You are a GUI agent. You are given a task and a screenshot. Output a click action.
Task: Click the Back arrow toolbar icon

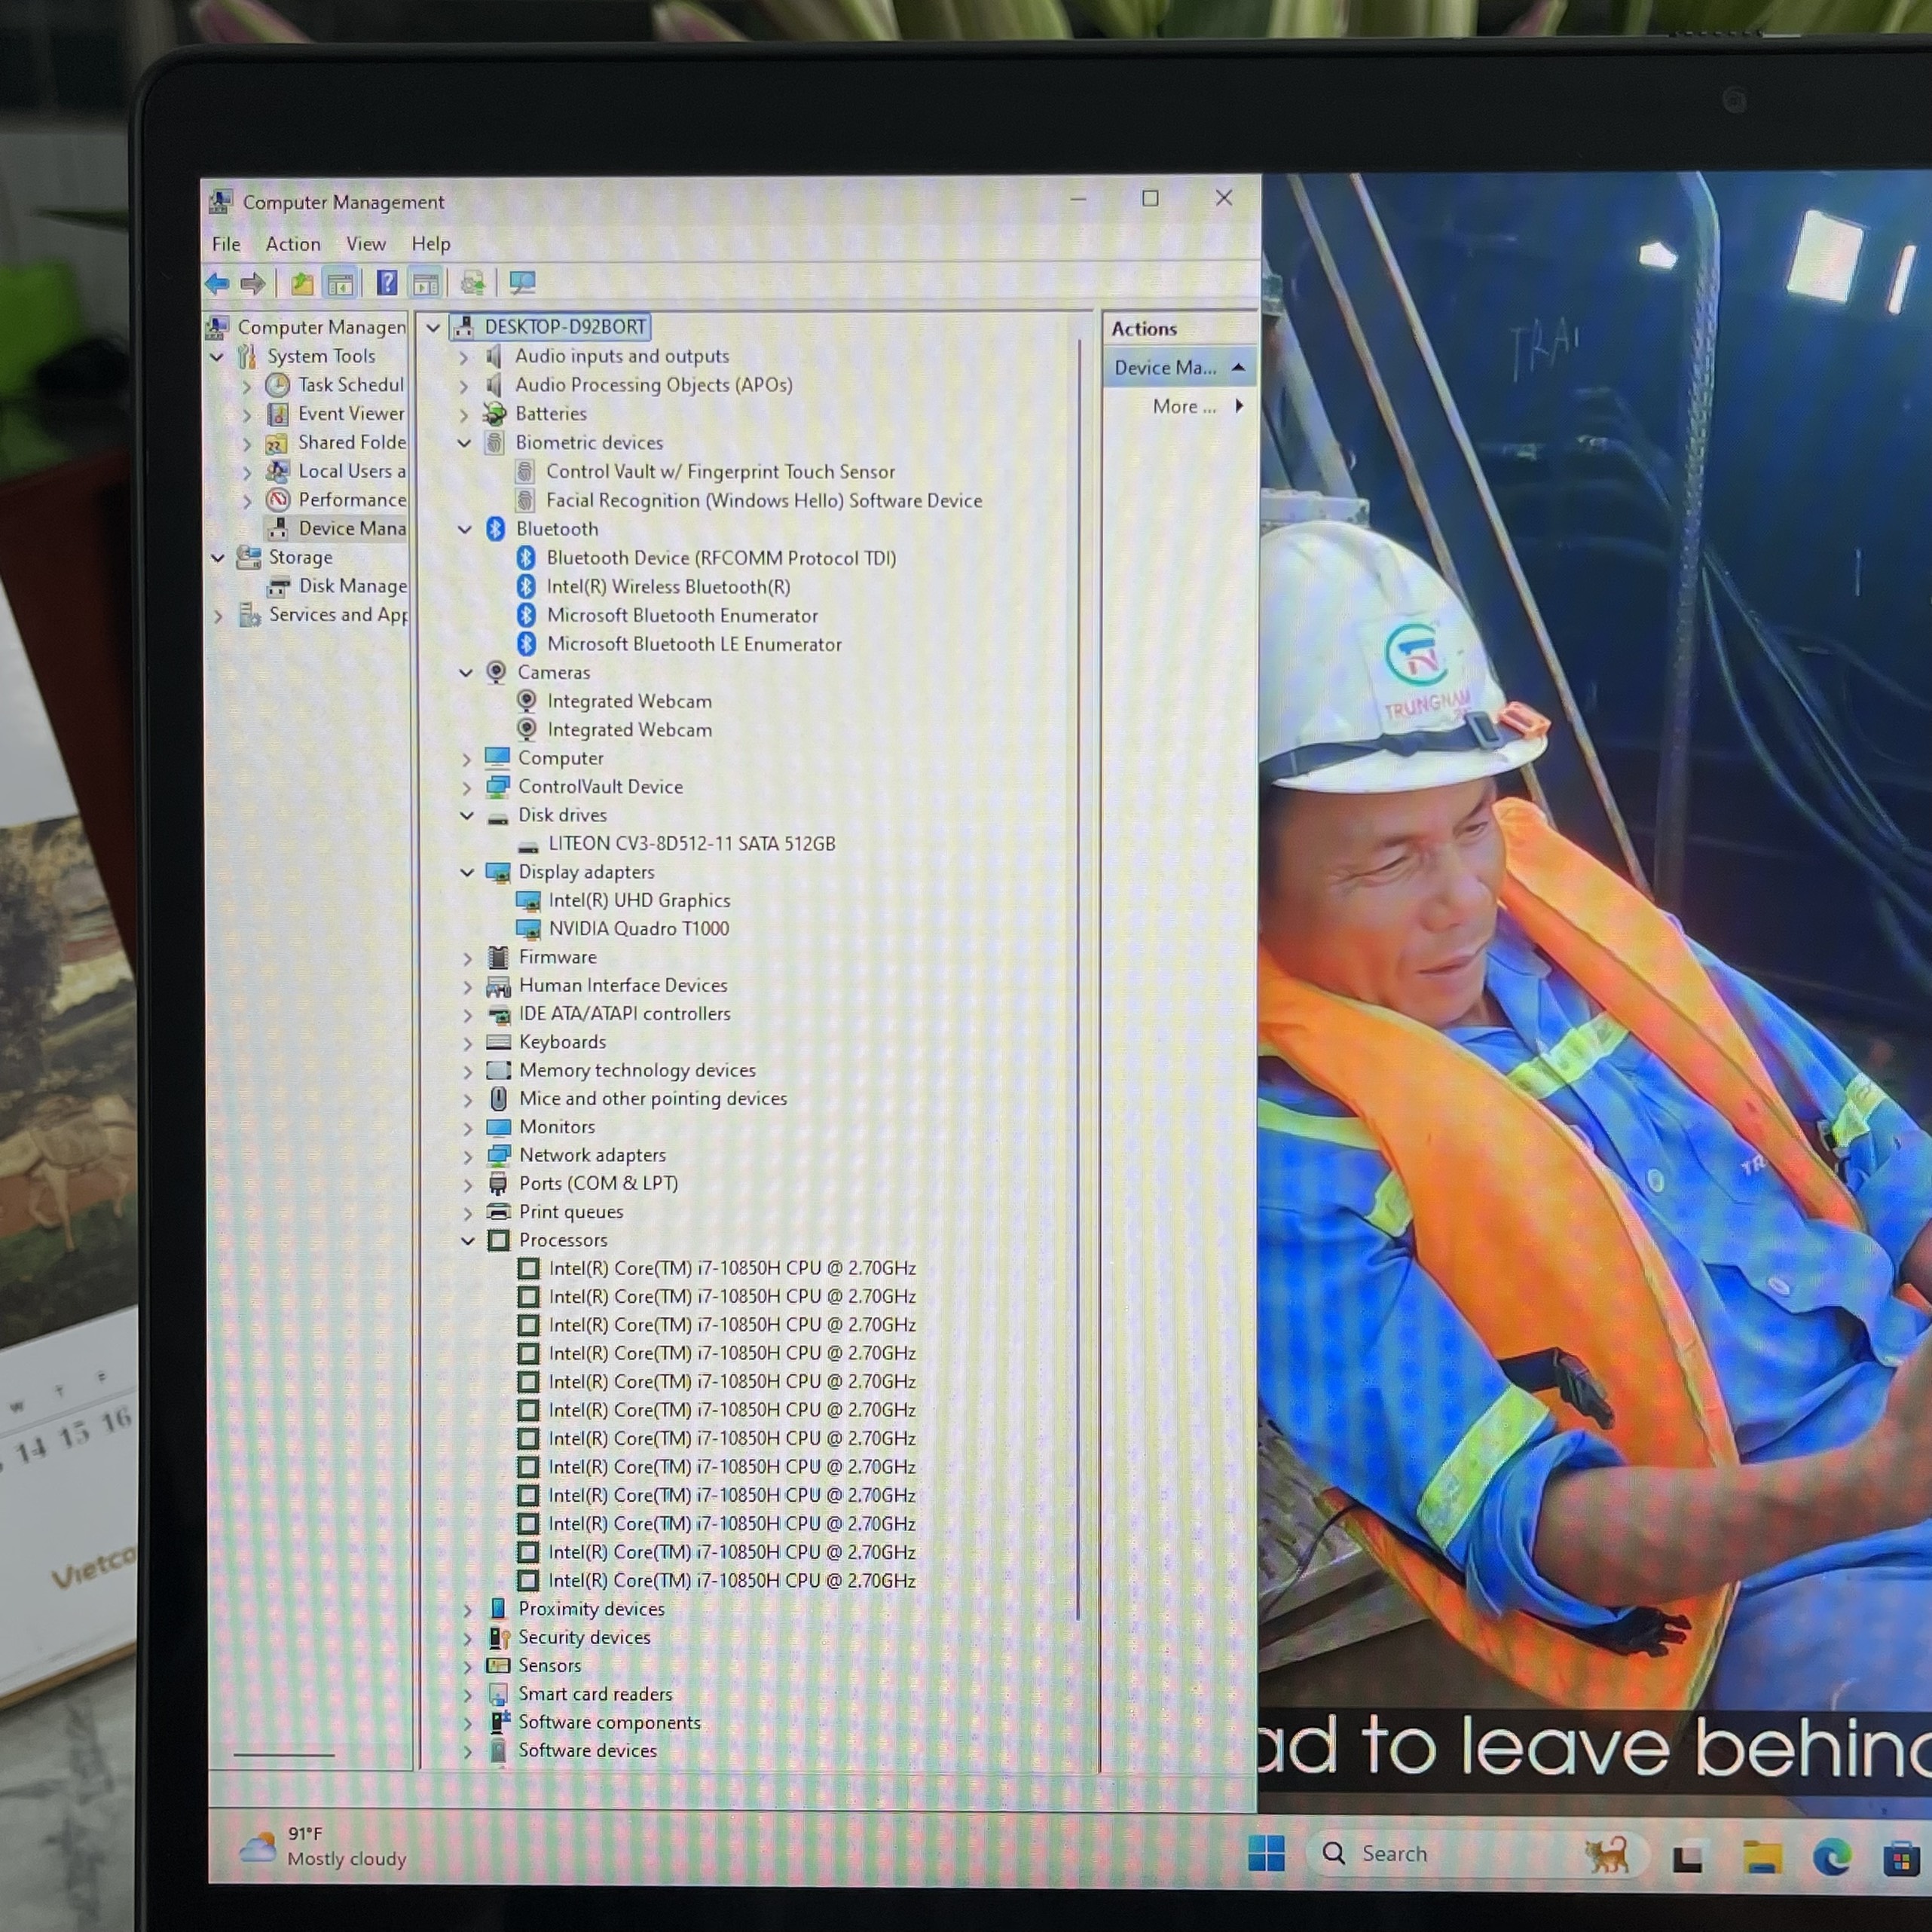pyautogui.click(x=217, y=284)
